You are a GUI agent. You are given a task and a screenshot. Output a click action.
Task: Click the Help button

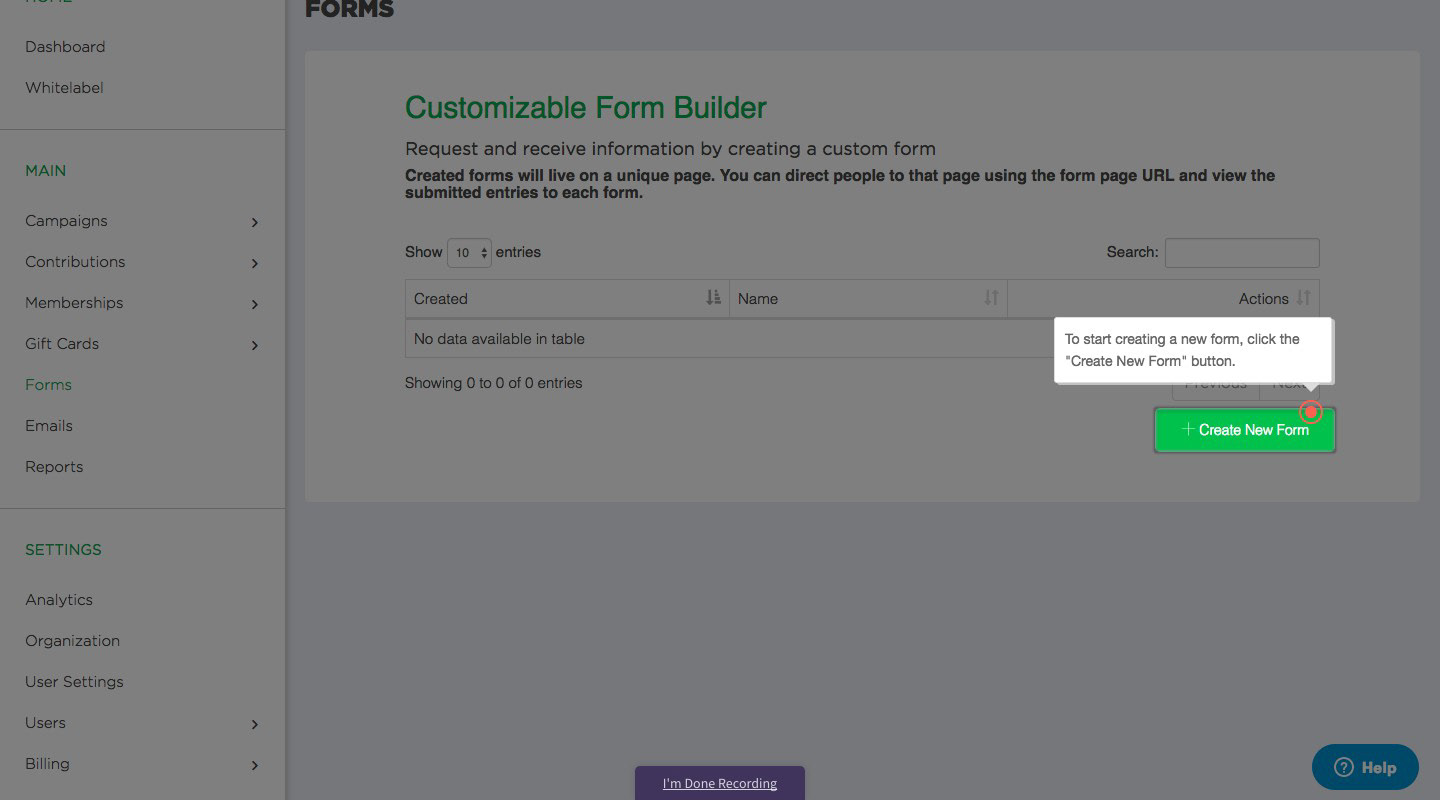click(x=1365, y=768)
